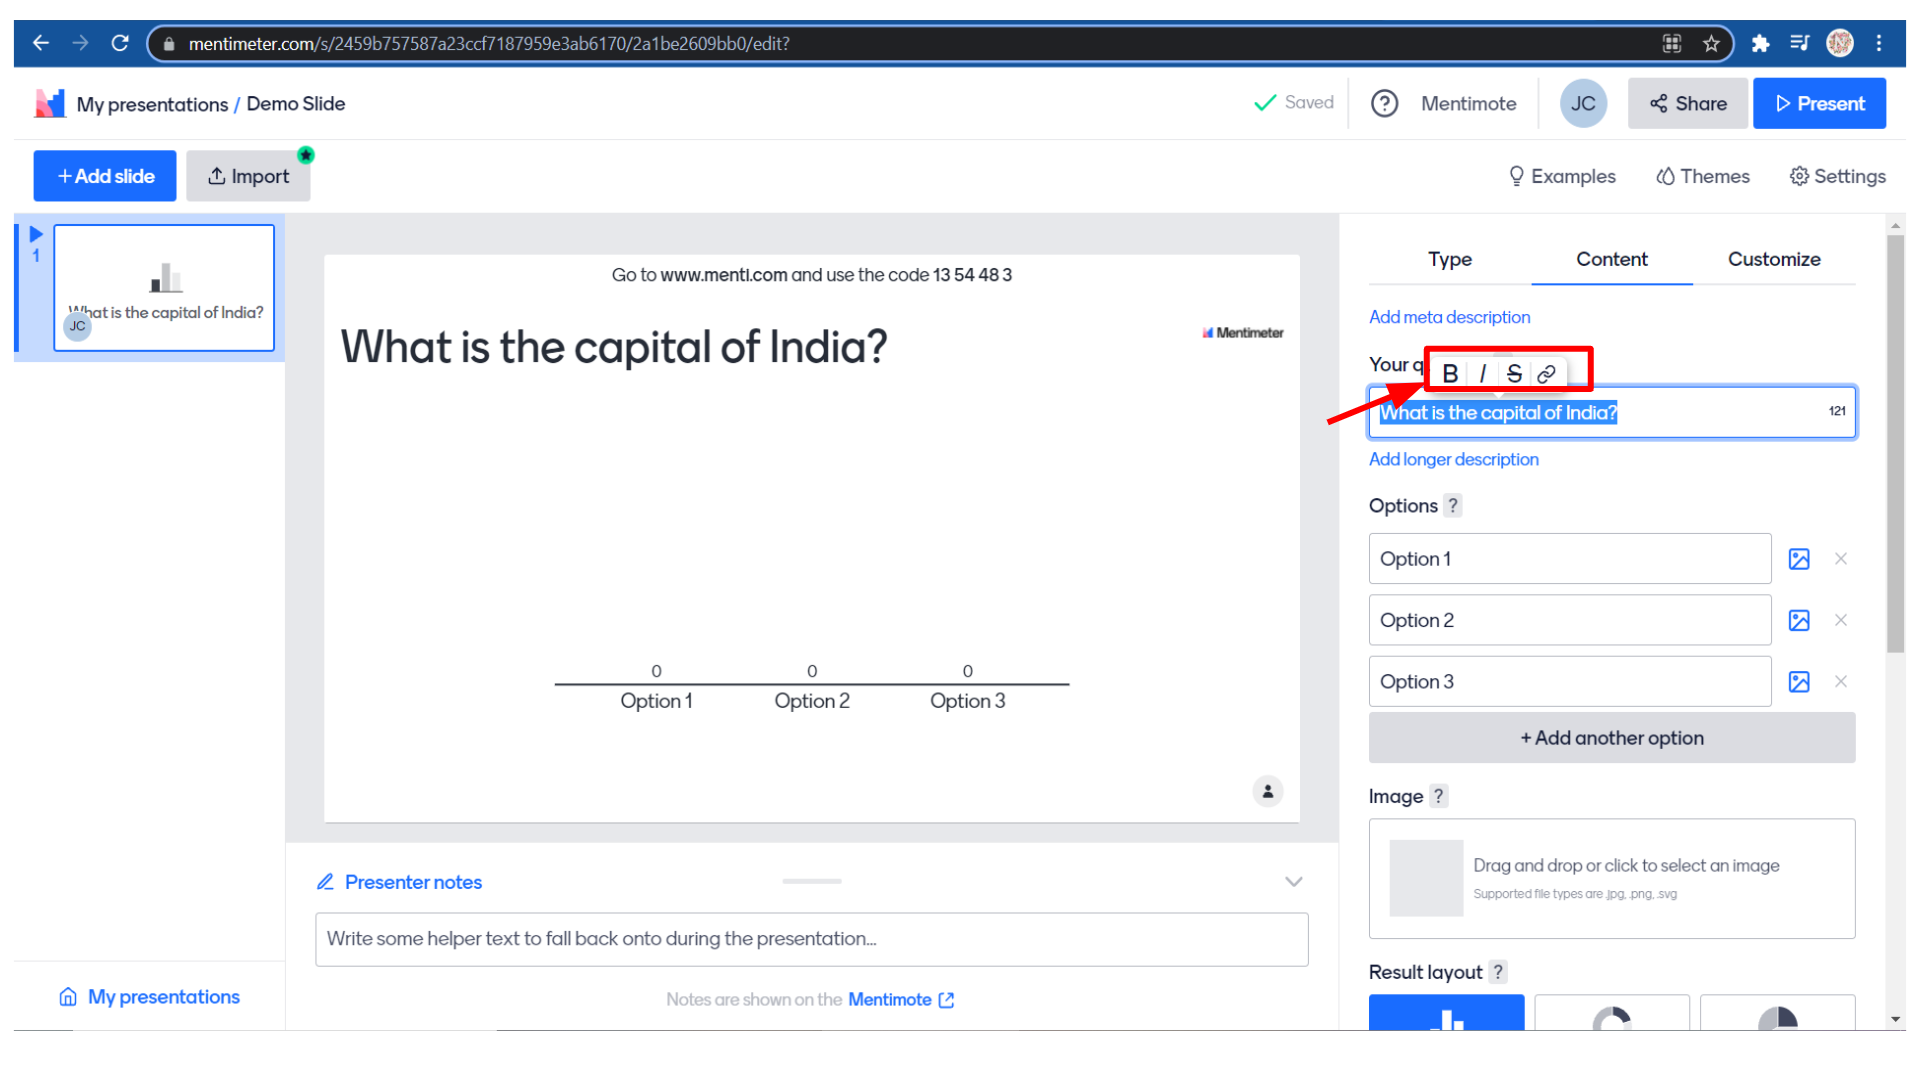Viewport: 1920px width, 1080px height.
Task: Open the JC user avatar menu
Action: pos(1582,104)
